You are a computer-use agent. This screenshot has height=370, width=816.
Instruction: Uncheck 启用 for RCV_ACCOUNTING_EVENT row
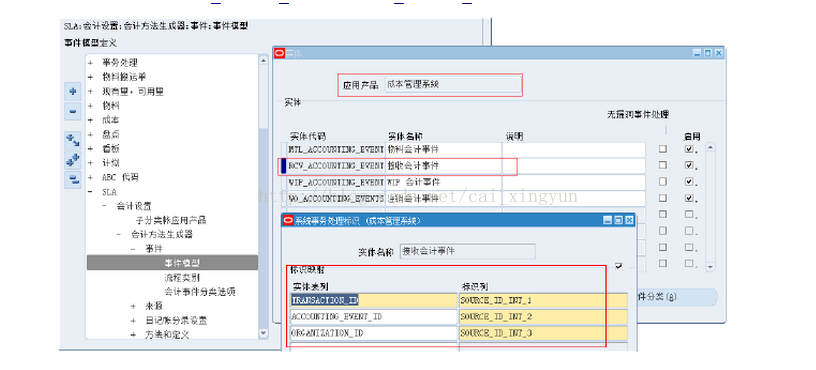point(689,165)
